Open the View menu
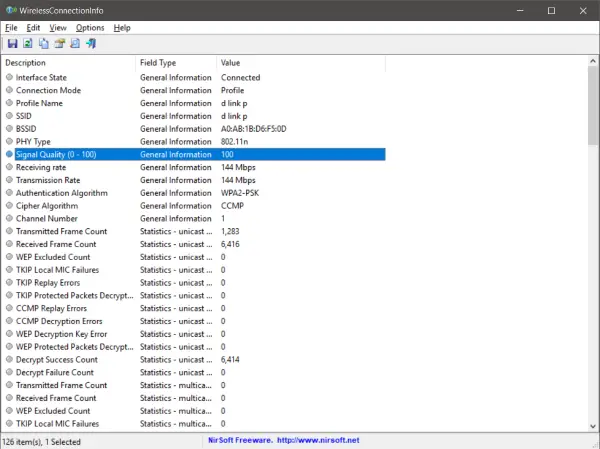 [x=58, y=28]
